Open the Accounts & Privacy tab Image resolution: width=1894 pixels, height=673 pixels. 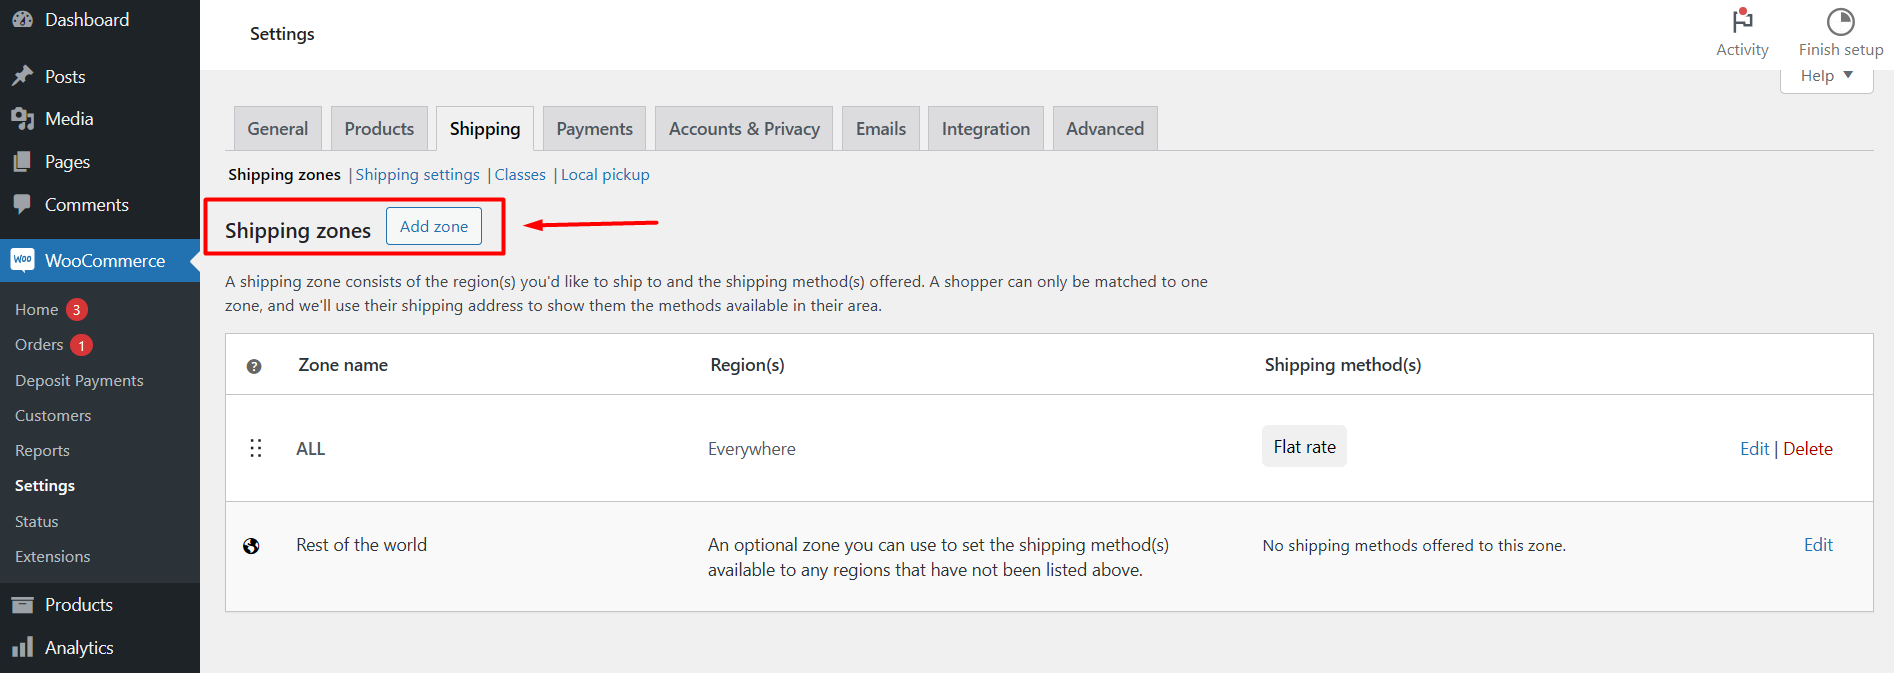[x=744, y=128]
